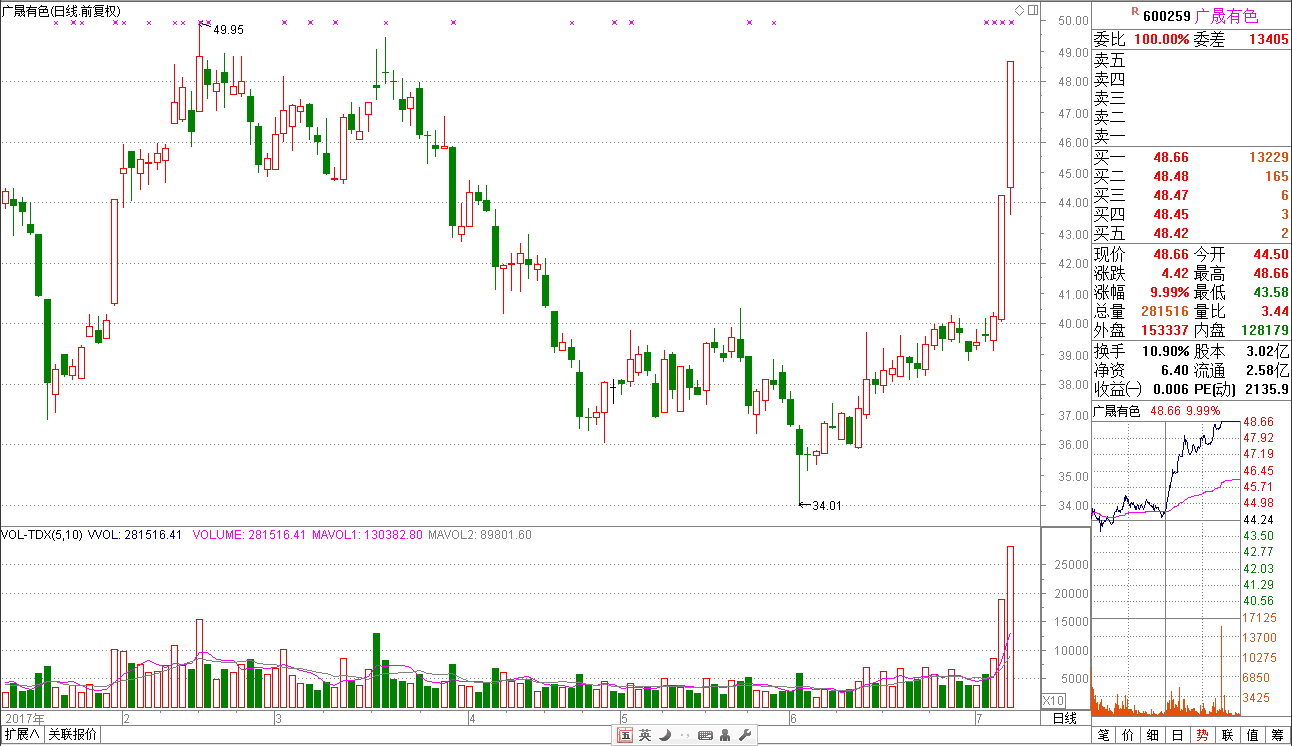
Task: Click the 最低 value 43.58
Action: pyautogui.click(x=1271, y=293)
